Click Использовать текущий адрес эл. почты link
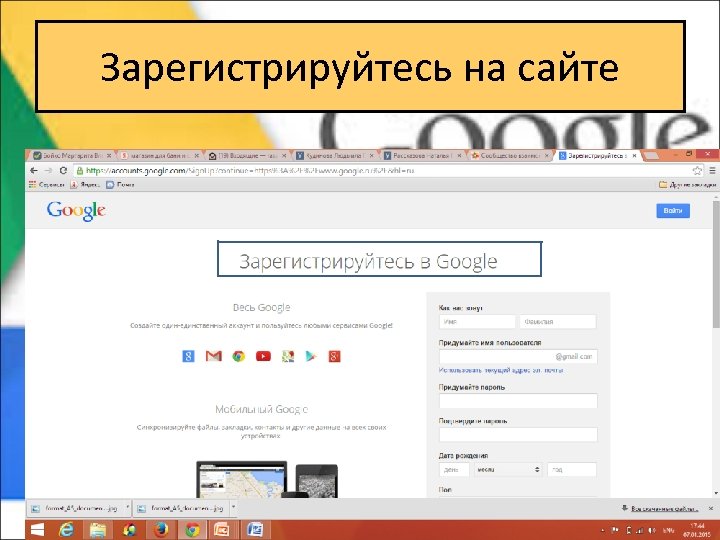 click(x=501, y=370)
